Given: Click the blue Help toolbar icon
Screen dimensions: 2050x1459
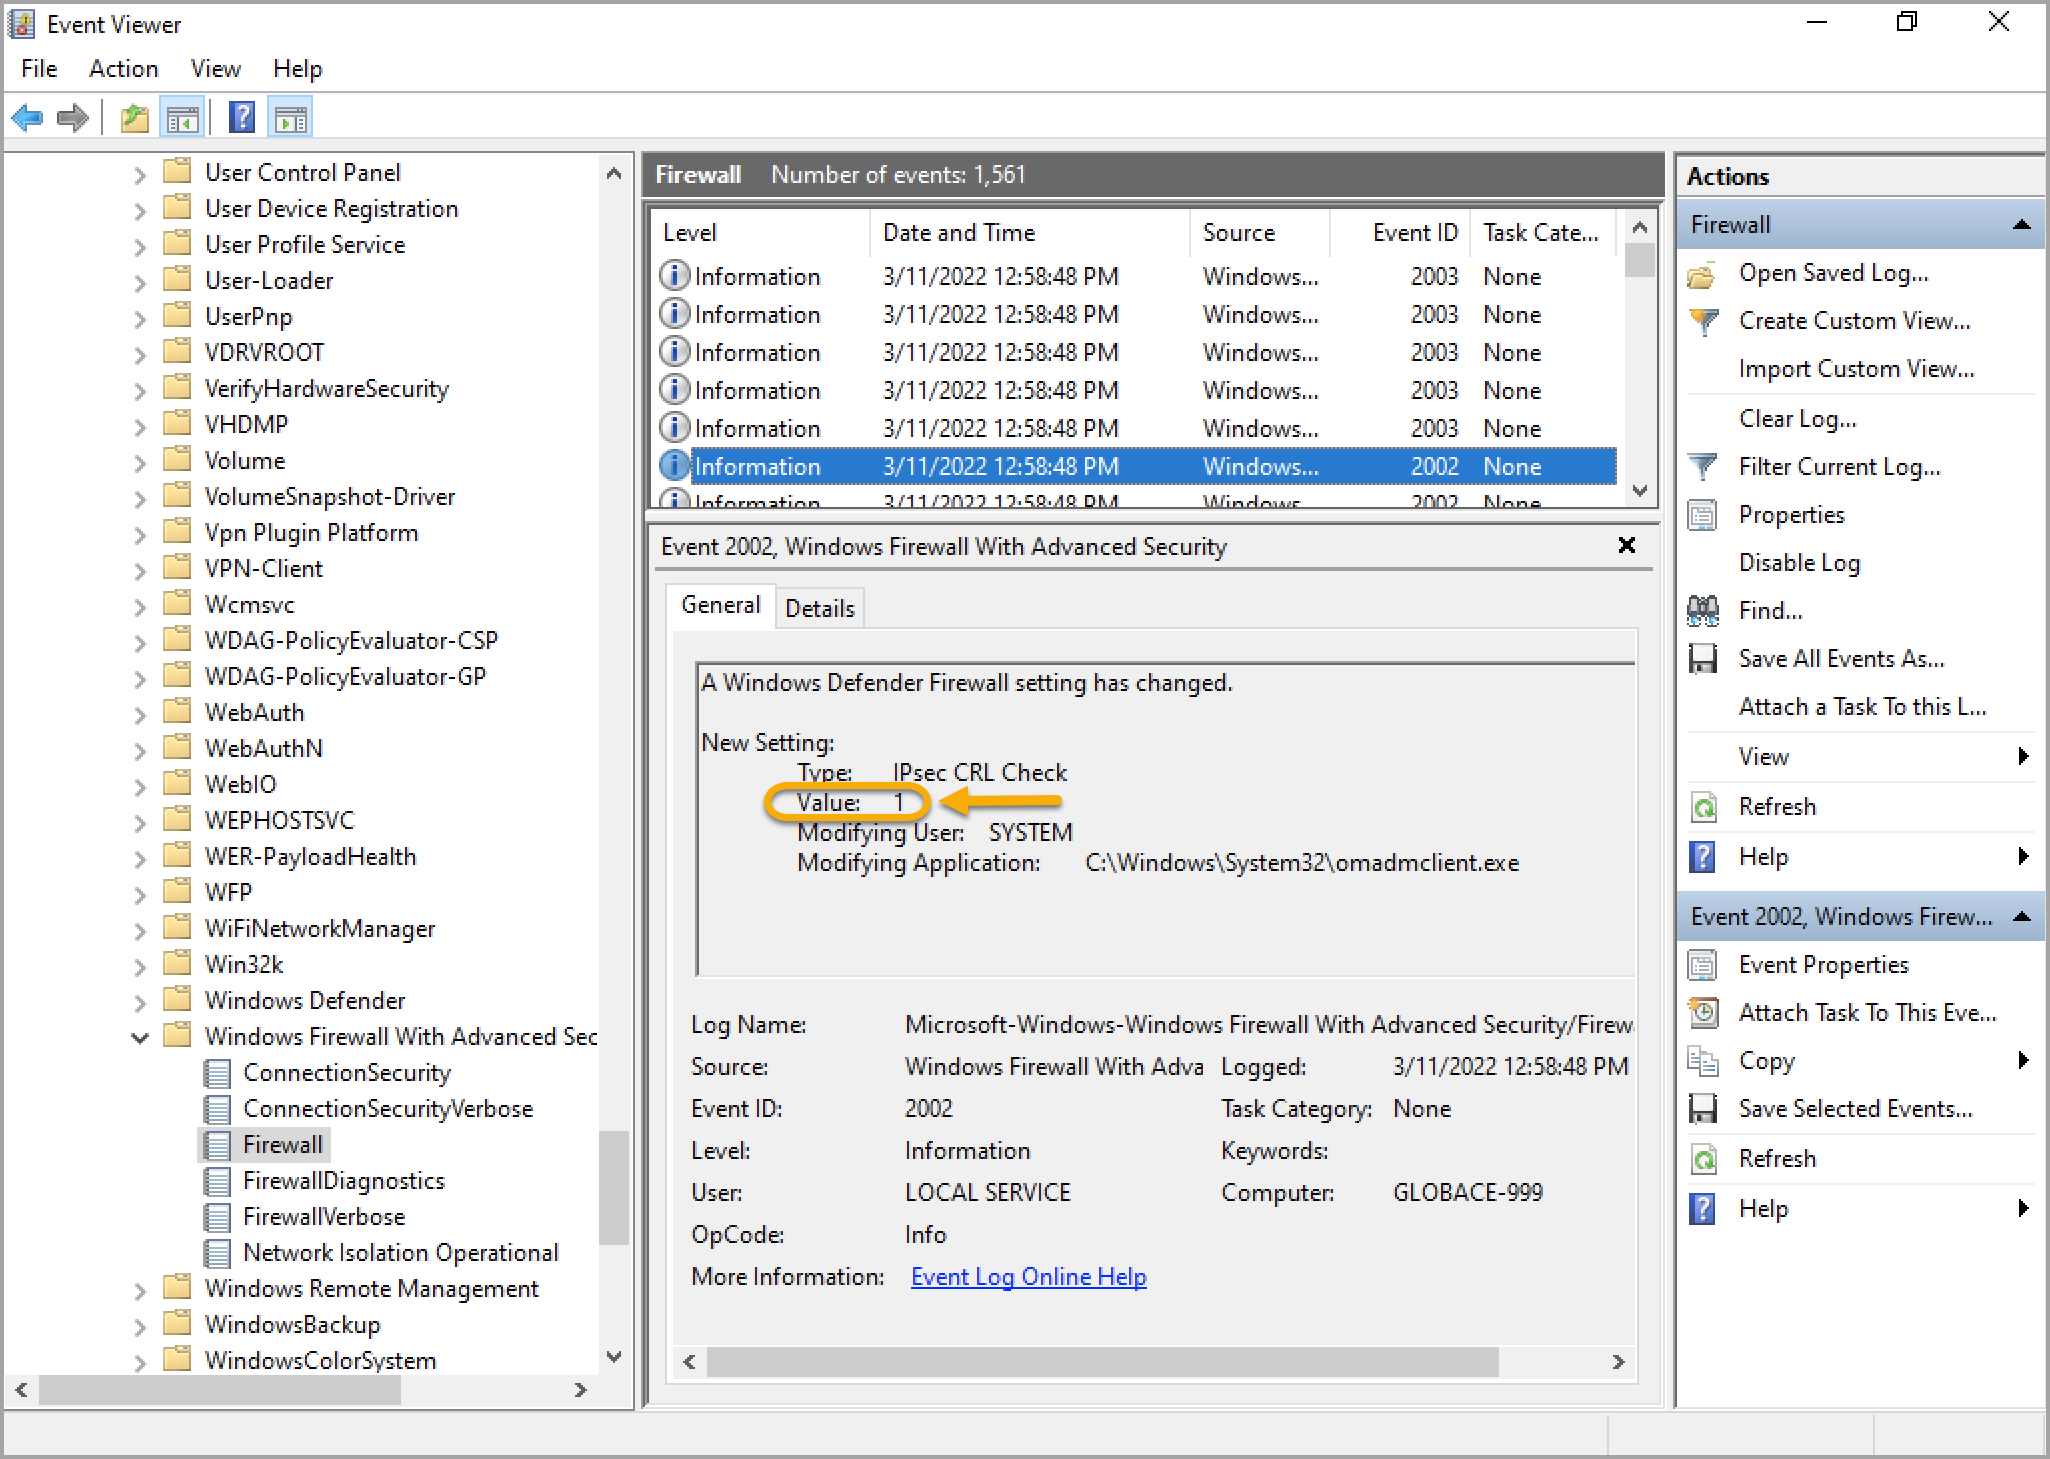Looking at the screenshot, I should (x=241, y=118).
